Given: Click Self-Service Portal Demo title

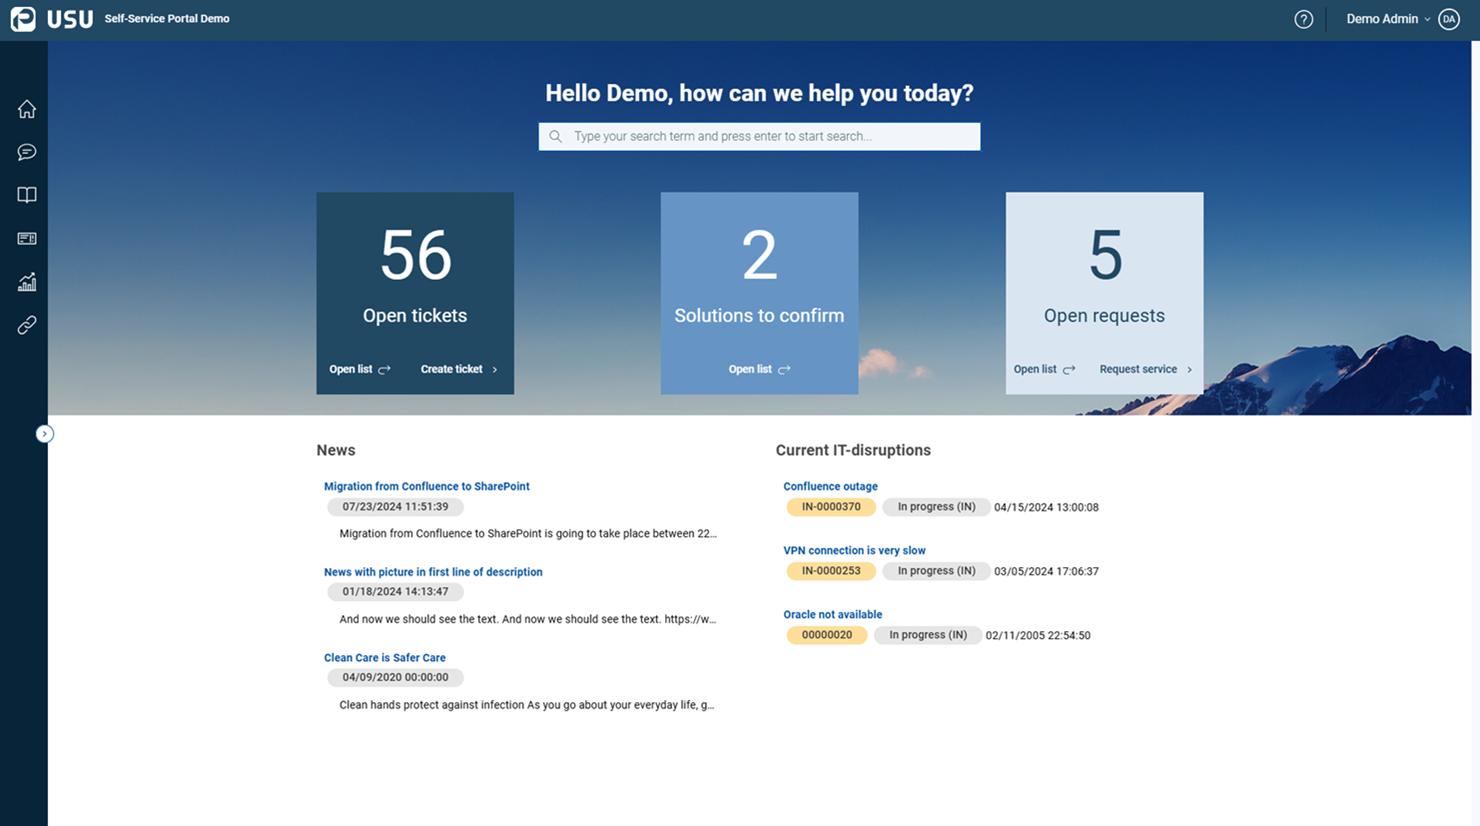Looking at the screenshot, I should click(x=167, y=19).
